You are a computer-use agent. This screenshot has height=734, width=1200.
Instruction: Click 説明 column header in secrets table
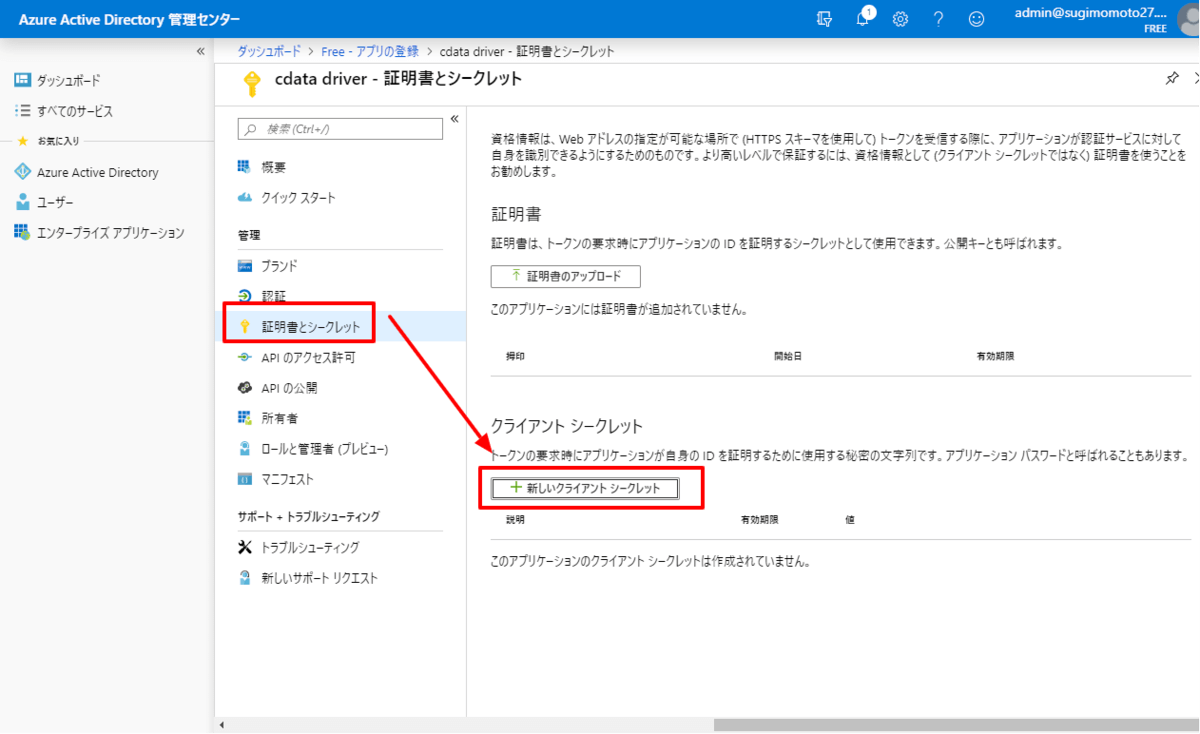click(515, 520)
